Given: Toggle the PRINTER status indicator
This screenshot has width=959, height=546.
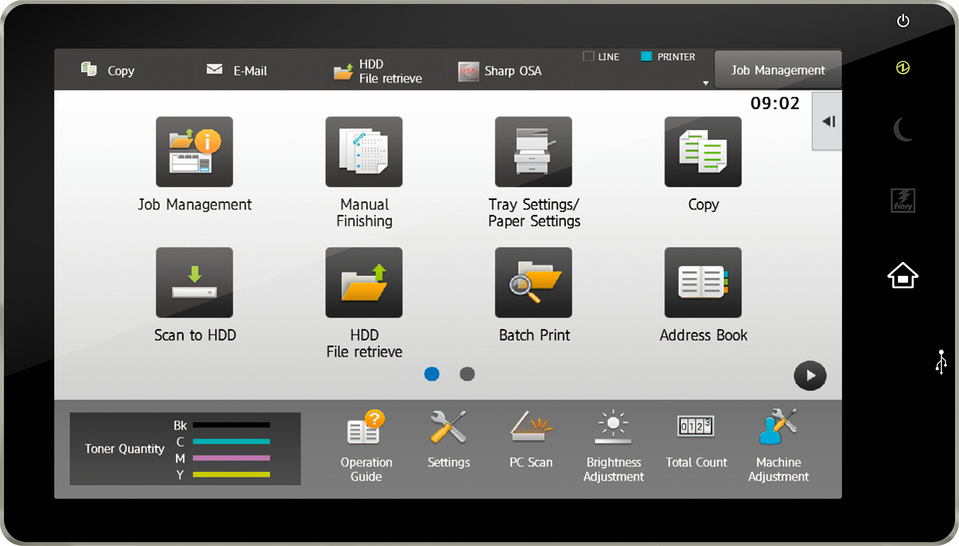Looking at the screenshot, I should [x=667, y=57].
